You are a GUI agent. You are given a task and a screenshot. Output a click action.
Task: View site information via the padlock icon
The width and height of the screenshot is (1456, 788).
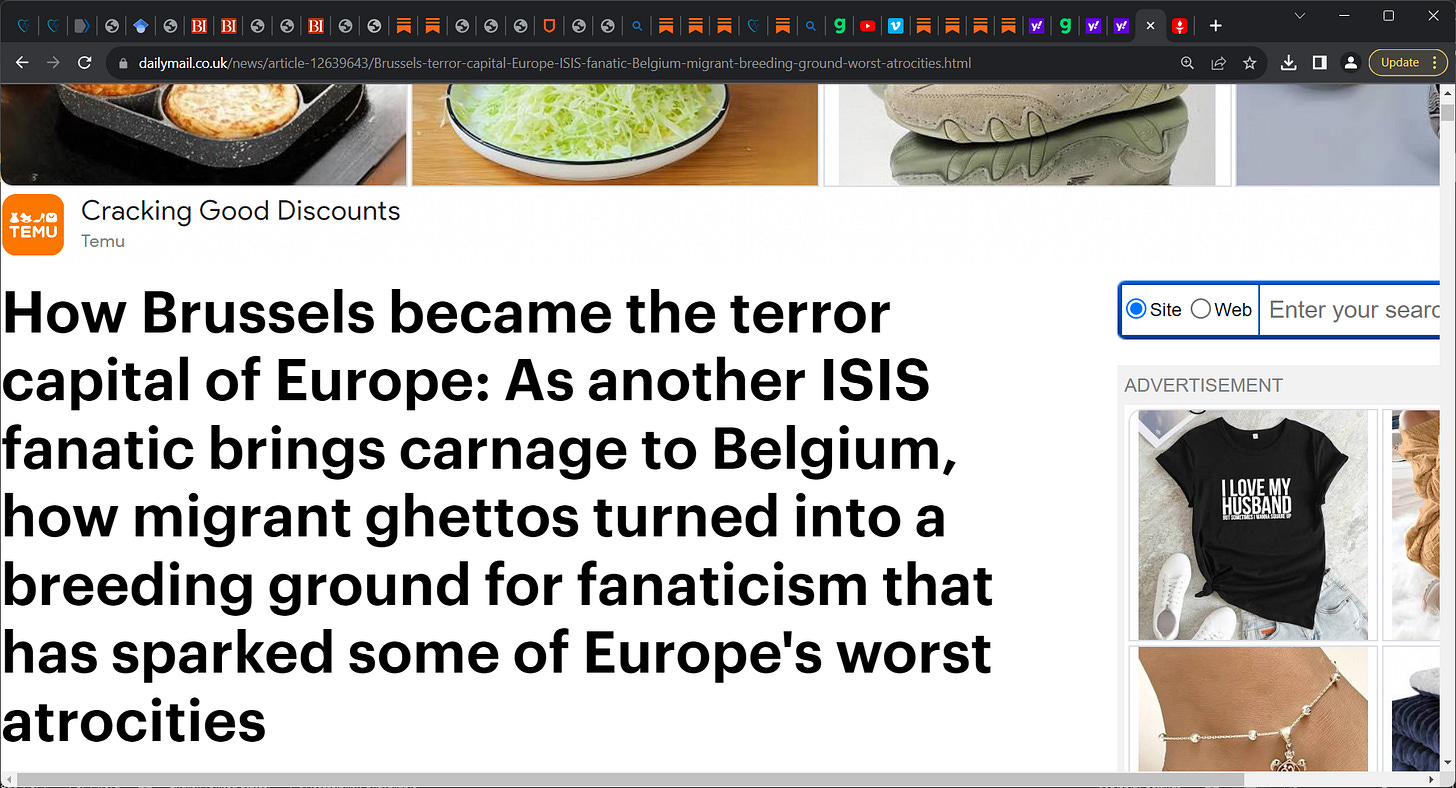tap(123, 63)
